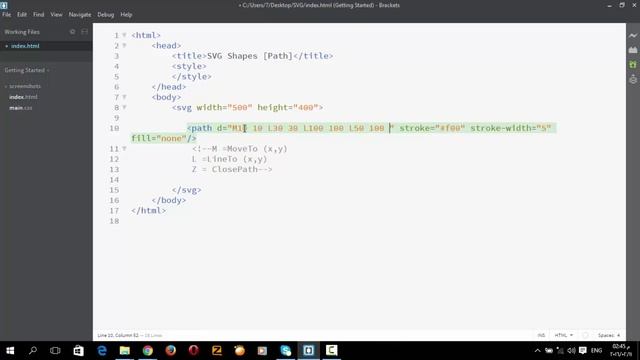Click the split-view icon beside Working Files
Screen dimensions: 640x360
(84, 32)
